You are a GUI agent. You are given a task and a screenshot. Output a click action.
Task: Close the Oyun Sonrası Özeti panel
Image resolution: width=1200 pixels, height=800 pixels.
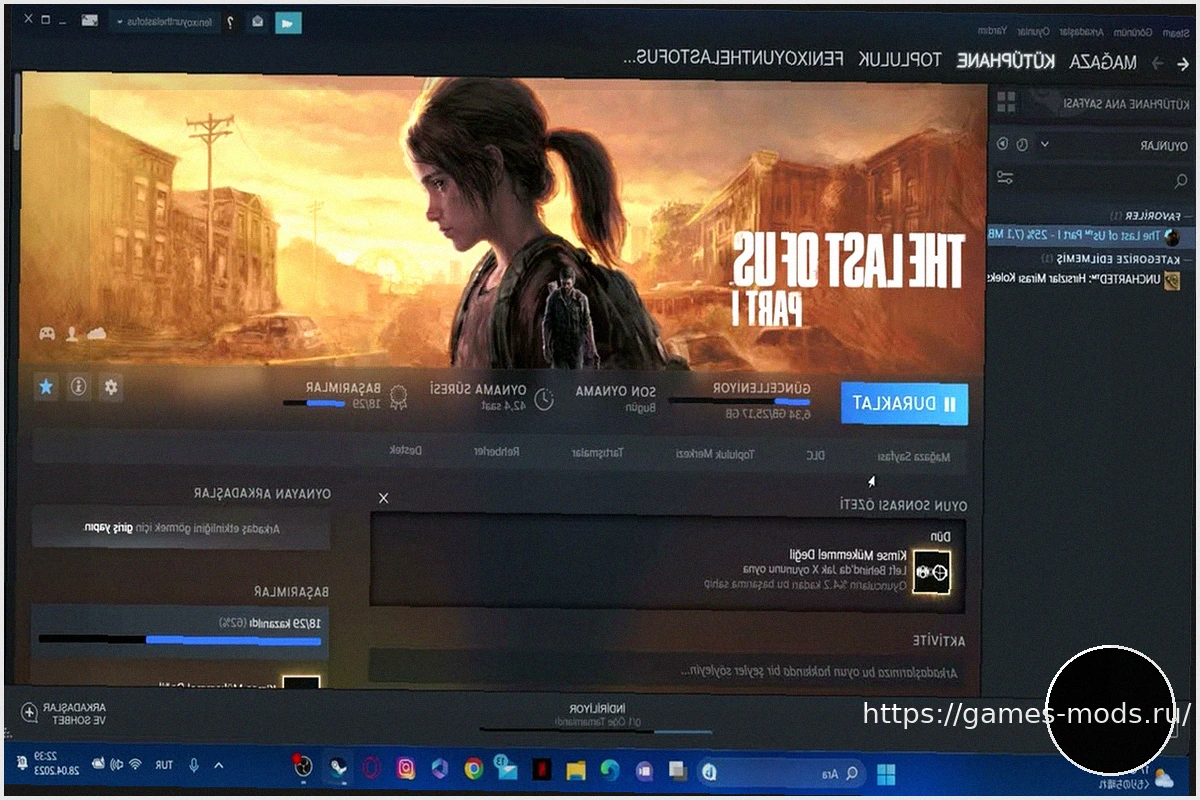coord(383,497)
